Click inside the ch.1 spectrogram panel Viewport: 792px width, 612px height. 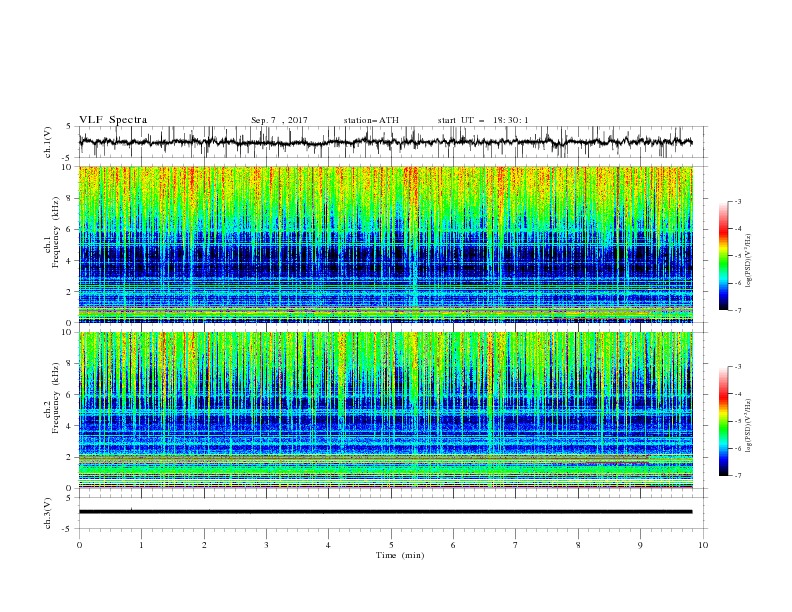tap(385, 244)
